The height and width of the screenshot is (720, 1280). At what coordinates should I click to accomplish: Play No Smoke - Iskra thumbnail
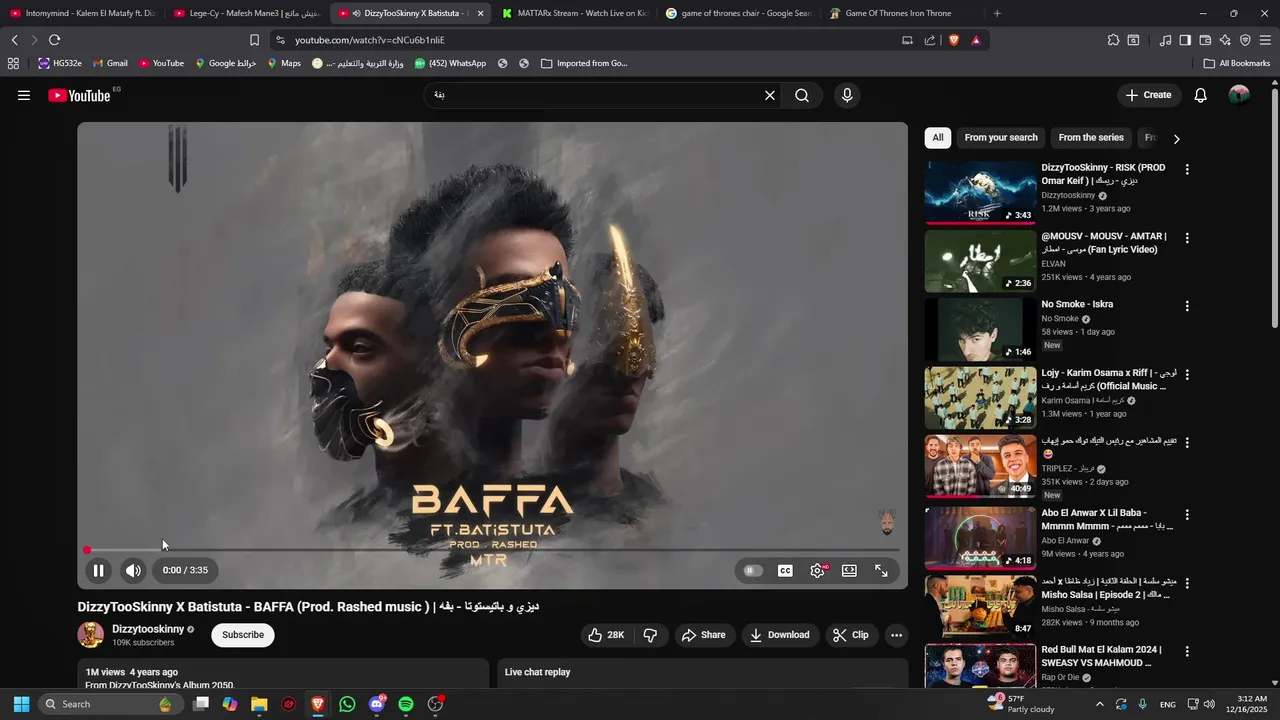tap(980, 329)
